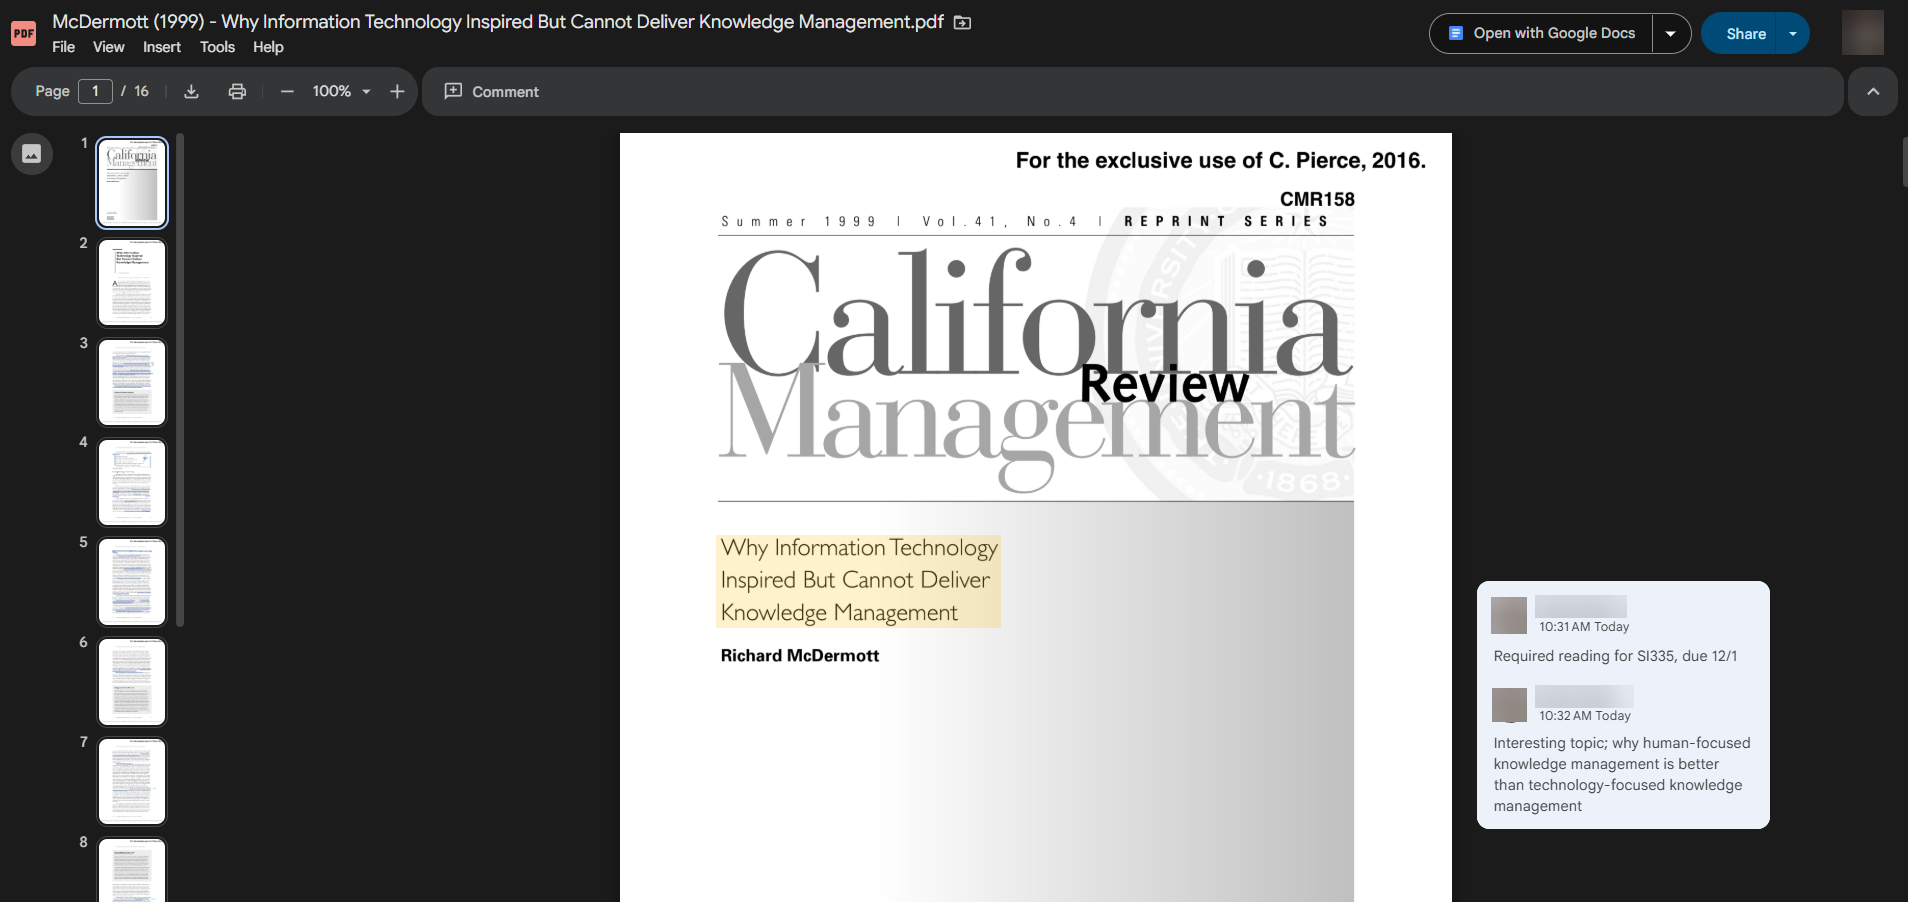This screenshot has height=902, width=1908.
Task: Click the user account avatar
Action: pos(1863,33)
